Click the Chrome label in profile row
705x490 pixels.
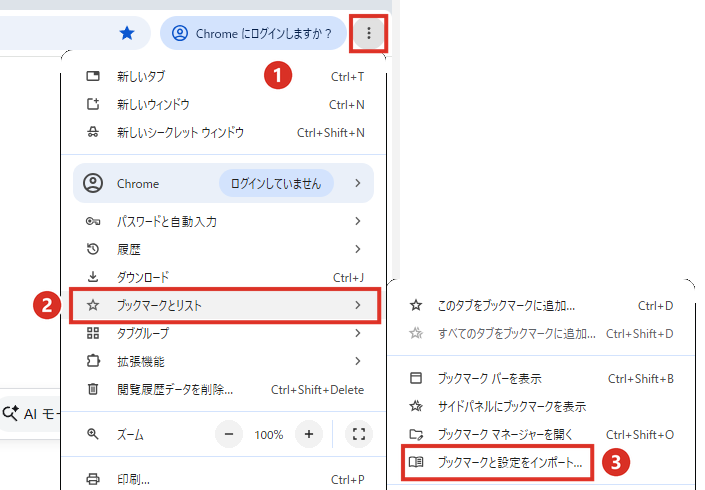click(x=138, y=184)
